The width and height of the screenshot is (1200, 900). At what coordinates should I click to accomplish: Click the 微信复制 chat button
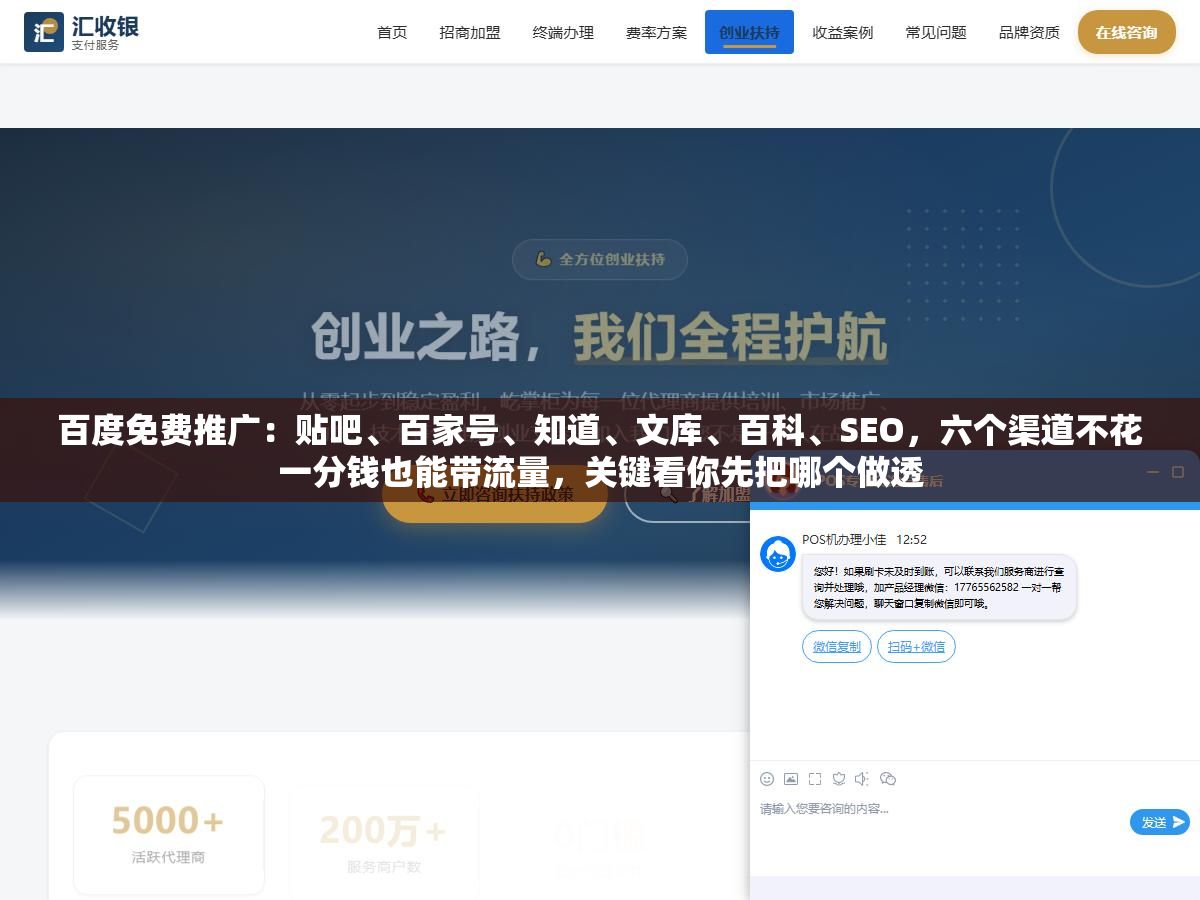pos(837,646)
